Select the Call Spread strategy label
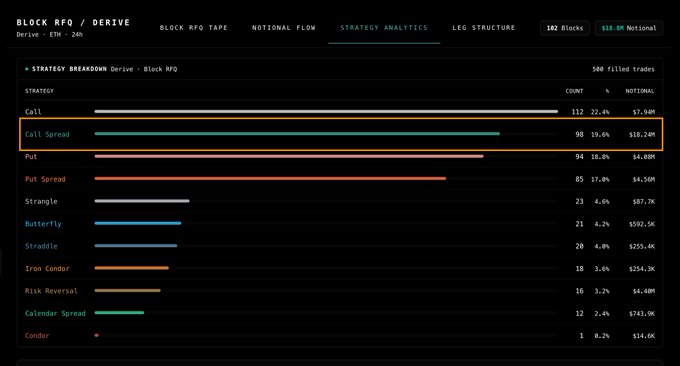The image size is (680, 366). click(47, 134)
